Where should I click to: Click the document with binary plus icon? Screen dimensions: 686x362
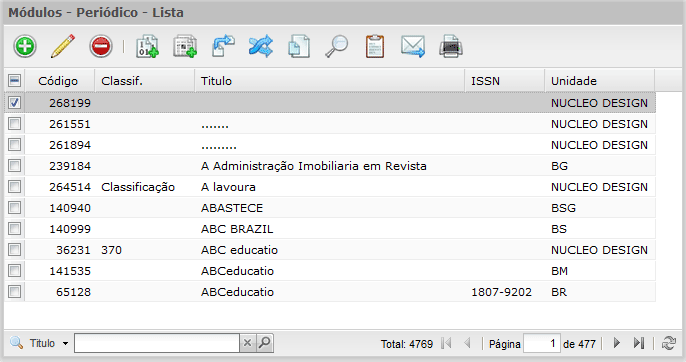pos(147,46)
